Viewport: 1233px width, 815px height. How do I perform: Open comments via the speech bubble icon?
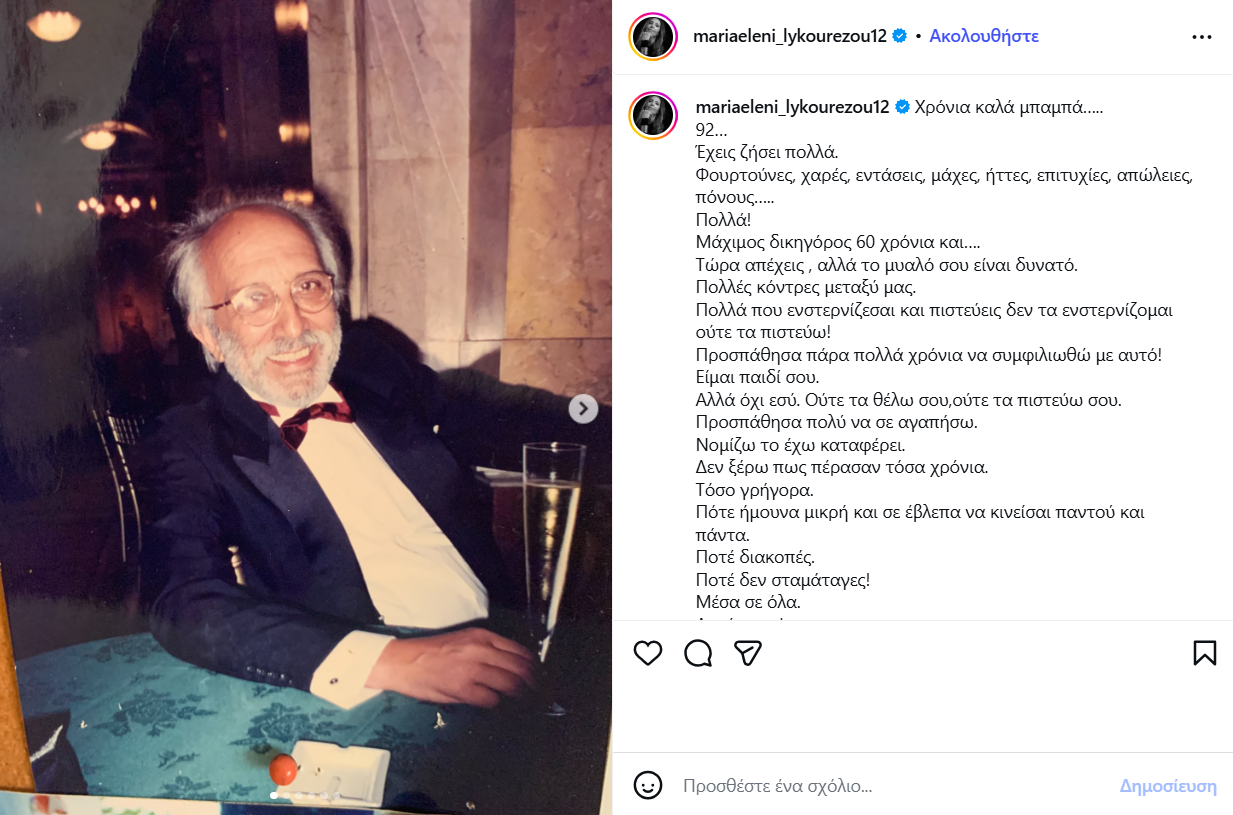coord(698,653)
